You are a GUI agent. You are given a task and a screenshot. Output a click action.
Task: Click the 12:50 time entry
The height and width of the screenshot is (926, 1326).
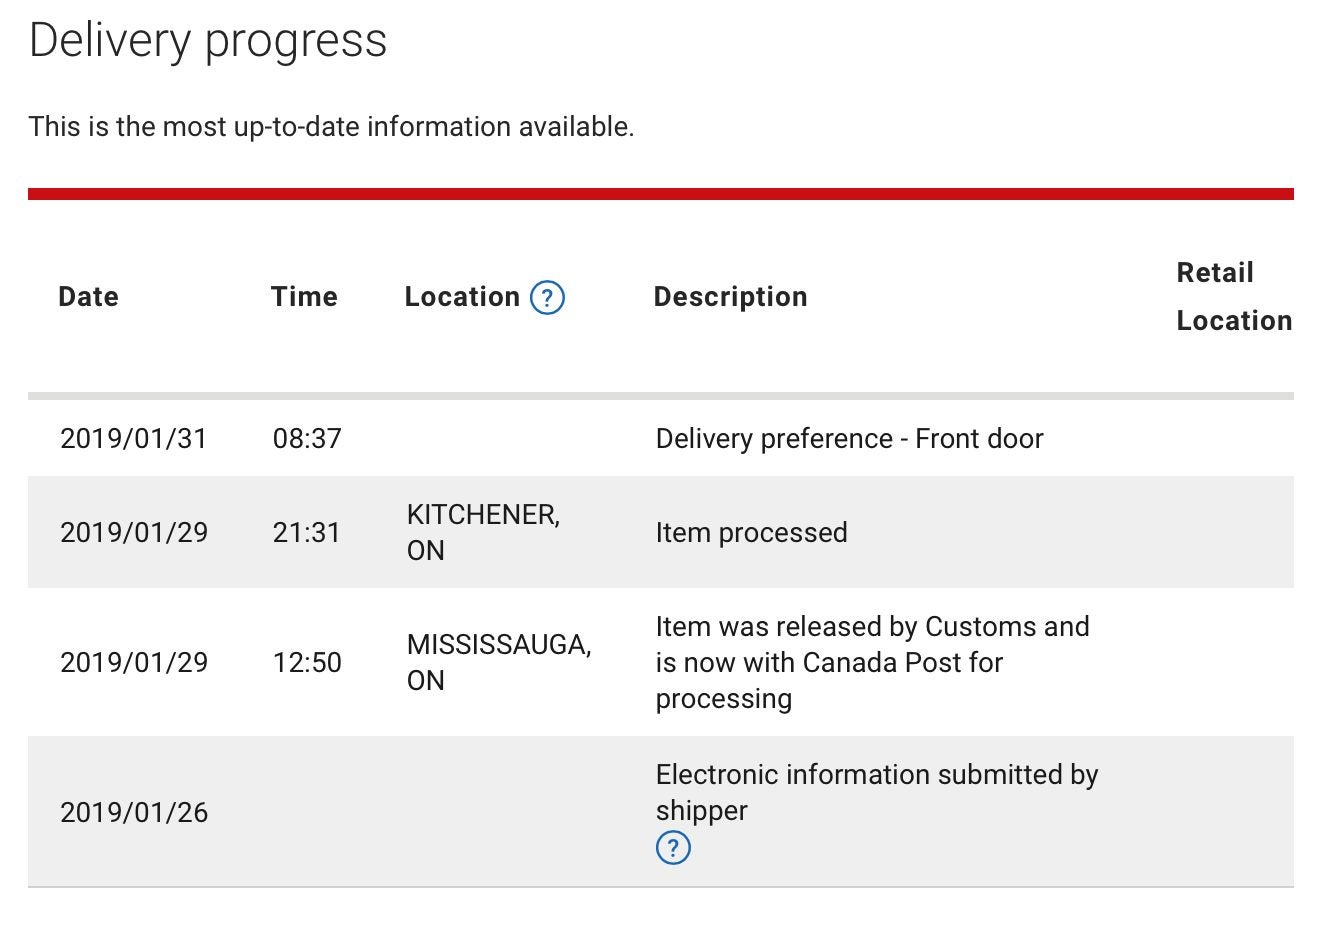click(x=307, y=663)
